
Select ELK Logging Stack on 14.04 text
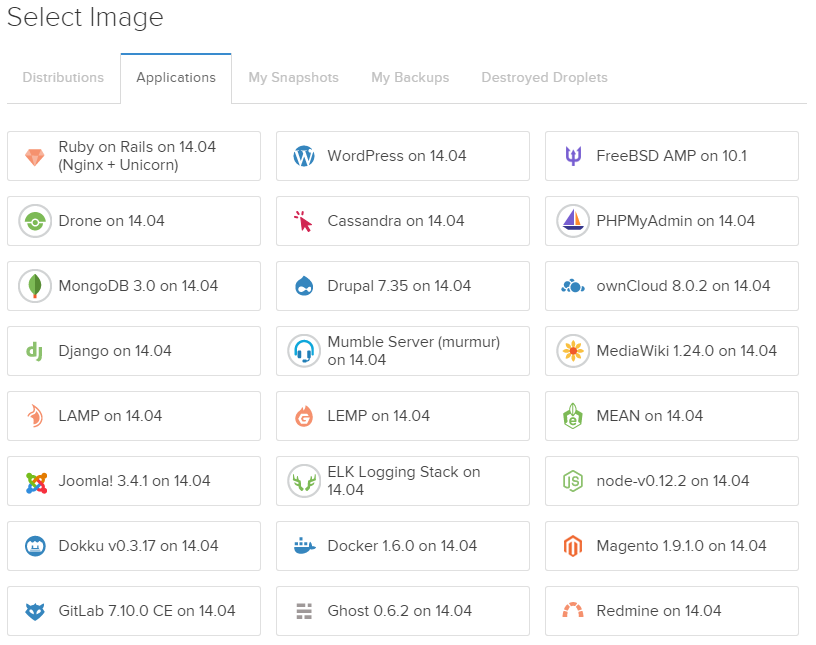(404, 481)
